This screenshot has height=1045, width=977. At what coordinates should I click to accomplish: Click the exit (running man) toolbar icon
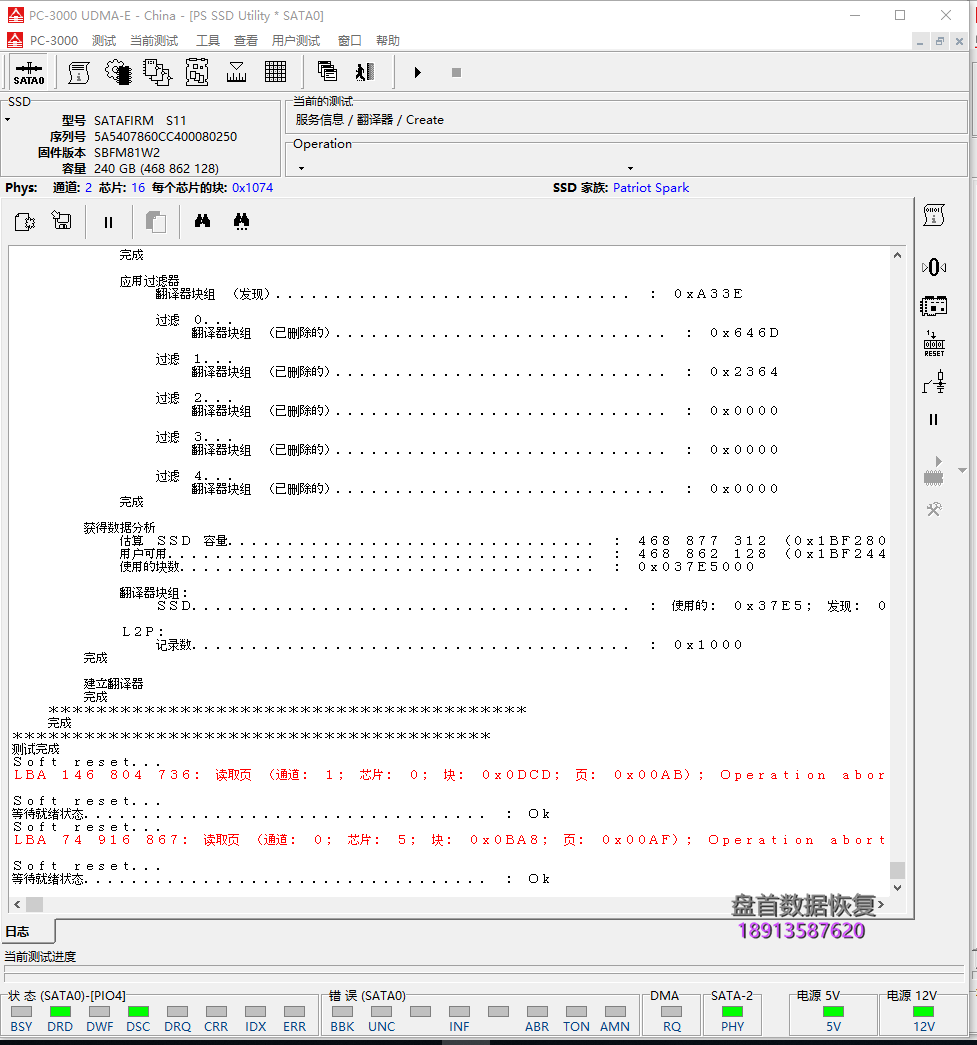(365, 72)
